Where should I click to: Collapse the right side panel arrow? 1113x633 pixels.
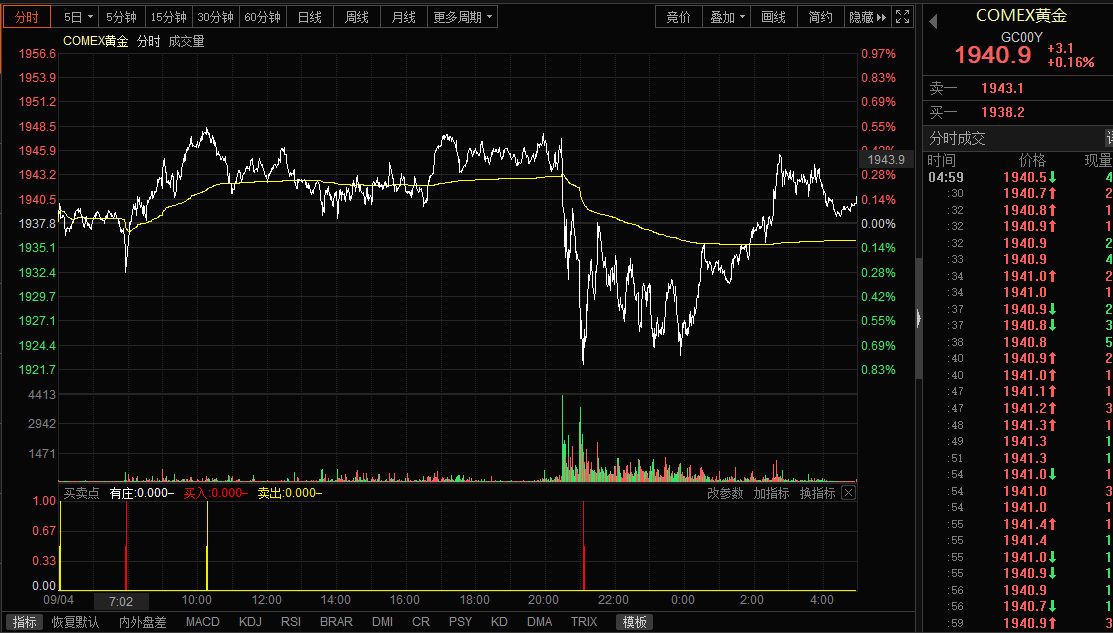pyautogui.click(x=919, y=319)
